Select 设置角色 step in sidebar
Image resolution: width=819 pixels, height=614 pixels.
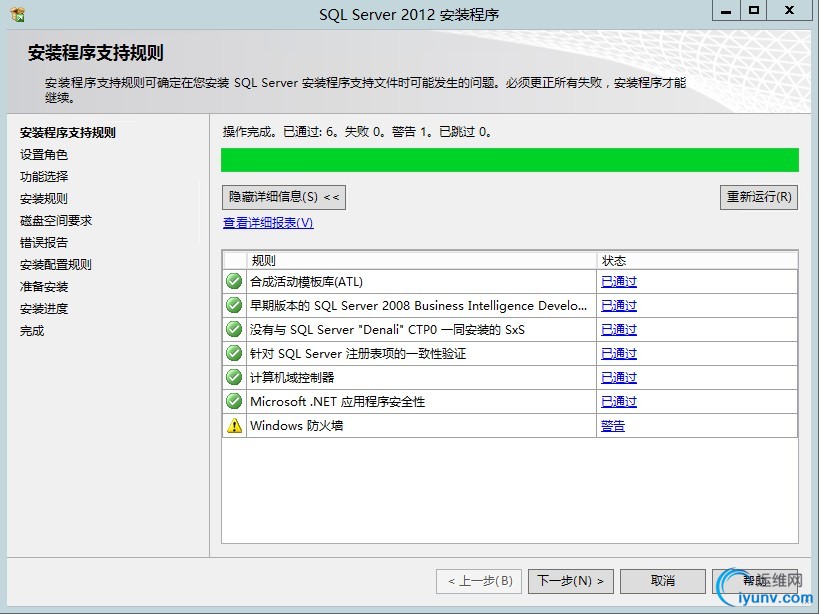[x=44, y=155]
